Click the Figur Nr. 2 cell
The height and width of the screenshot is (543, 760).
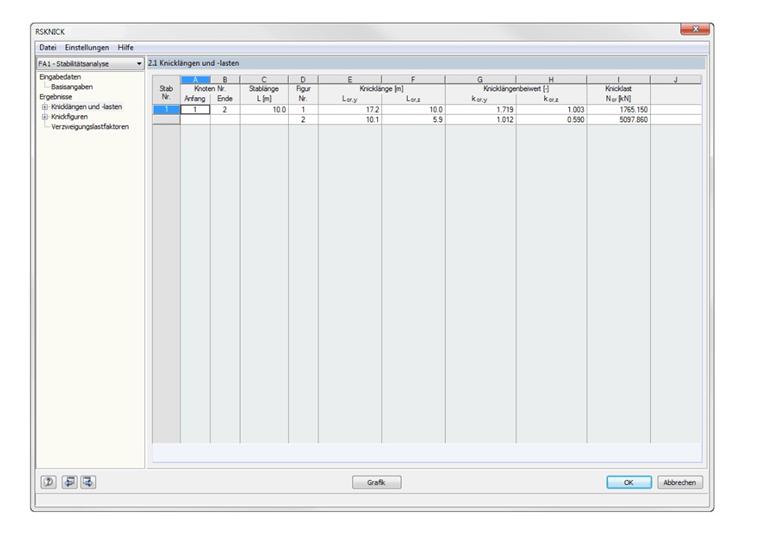tap(303, 119)
